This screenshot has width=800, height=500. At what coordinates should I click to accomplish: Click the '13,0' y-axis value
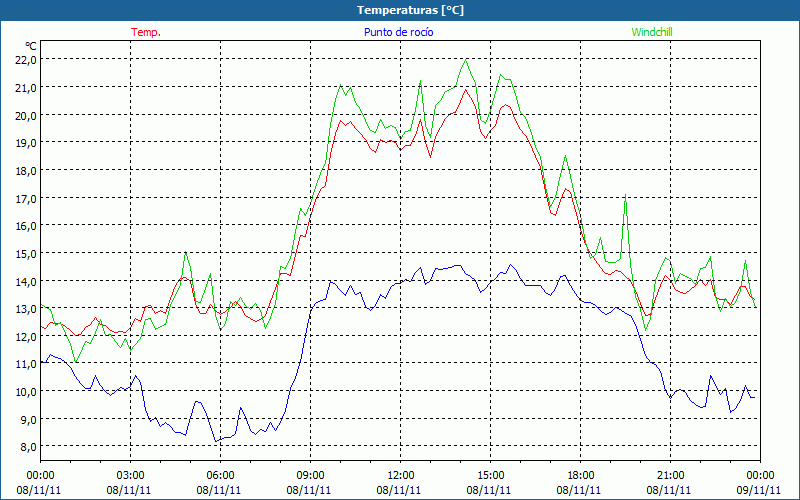click(x=26, y=309)
